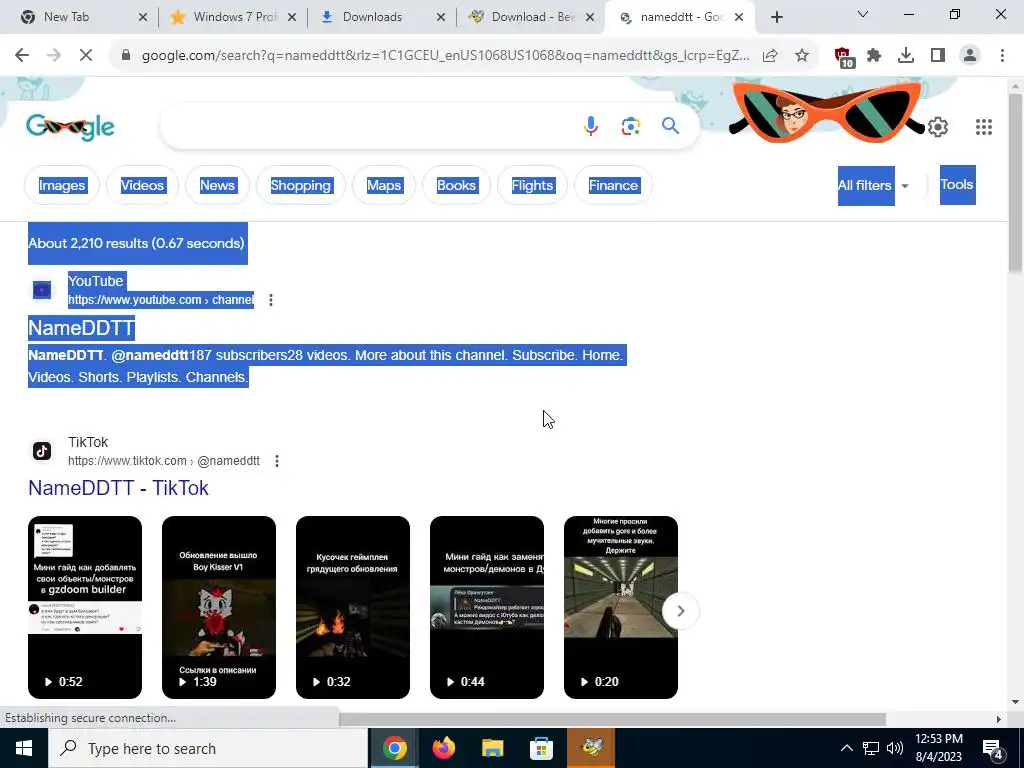Image resolution: width=1024 pixels, height=768 pixels.
Task: Filter results by Images
Action: [x=62, y=185]
